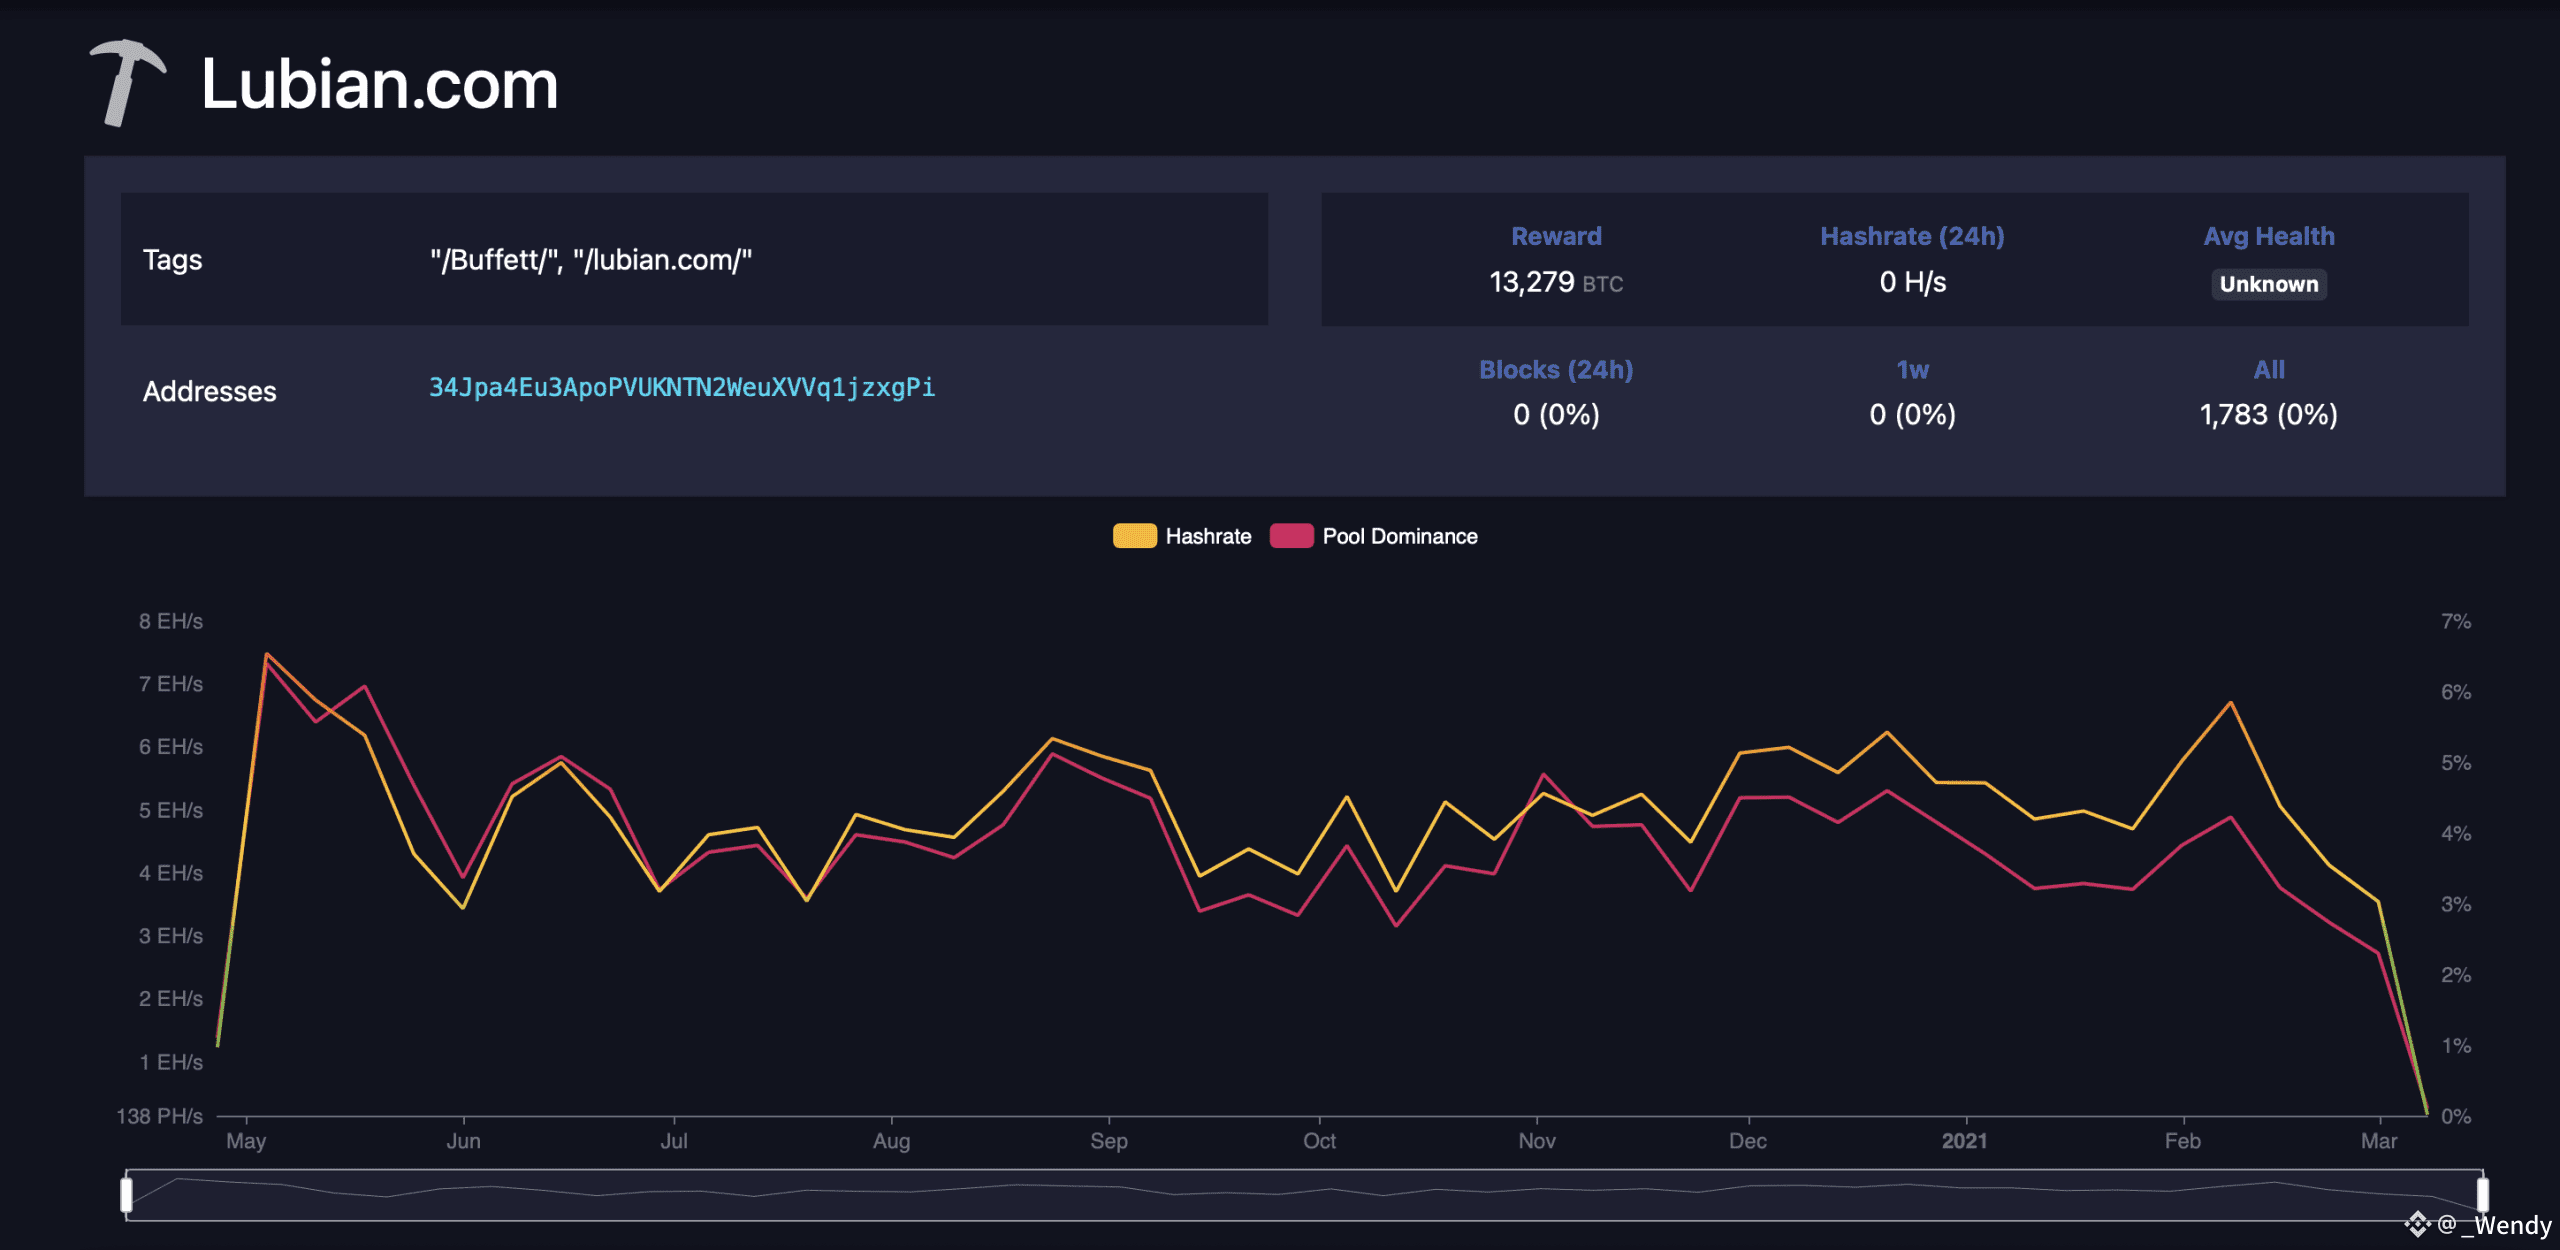Click the 2021 x-axis marker
The width and height of the screenshot is (2560, 1250).
click(1964, 1141)
